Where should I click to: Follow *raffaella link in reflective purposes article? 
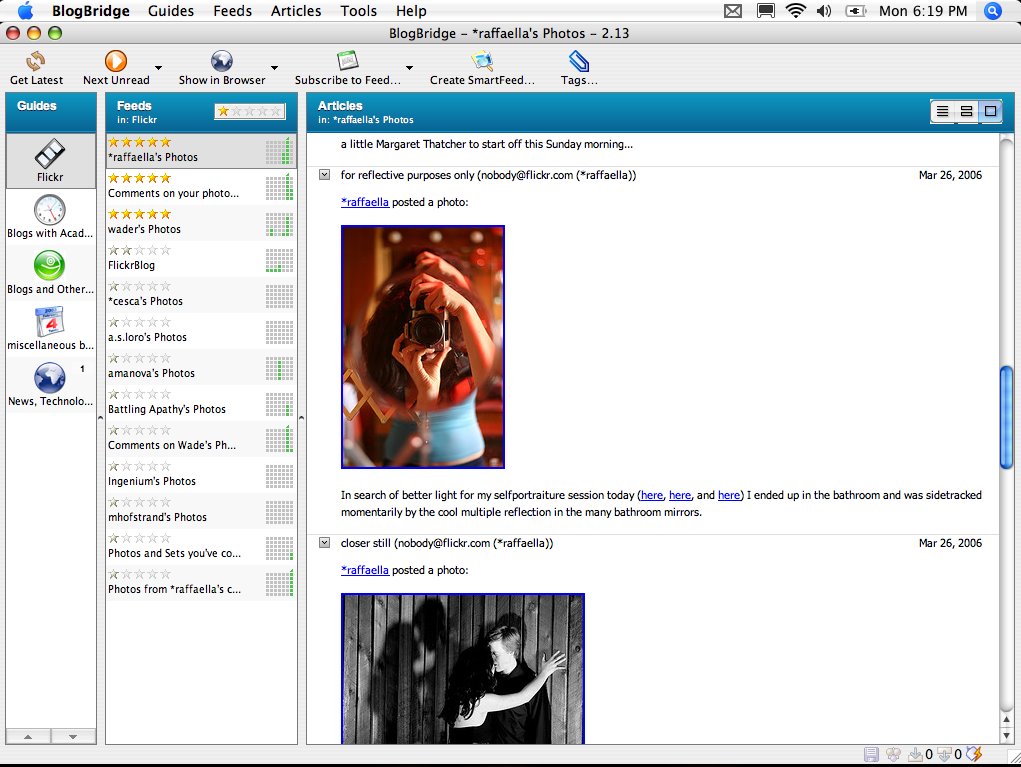(x=365, y=202)
